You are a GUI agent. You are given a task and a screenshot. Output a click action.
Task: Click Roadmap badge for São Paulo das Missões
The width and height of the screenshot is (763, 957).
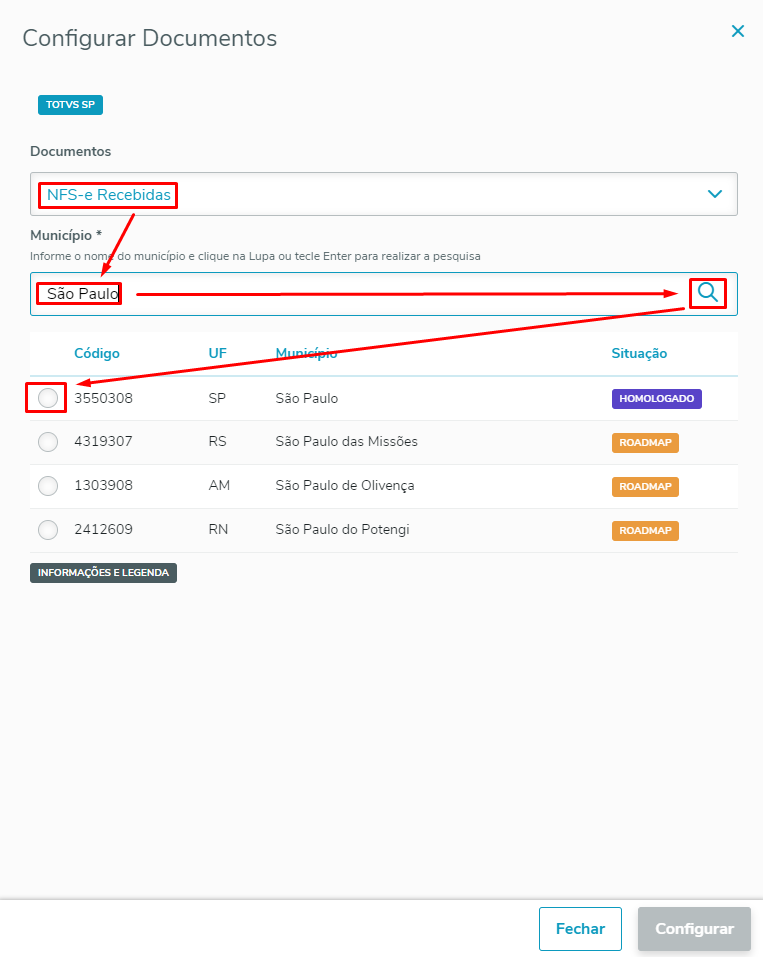click(645, 442)
